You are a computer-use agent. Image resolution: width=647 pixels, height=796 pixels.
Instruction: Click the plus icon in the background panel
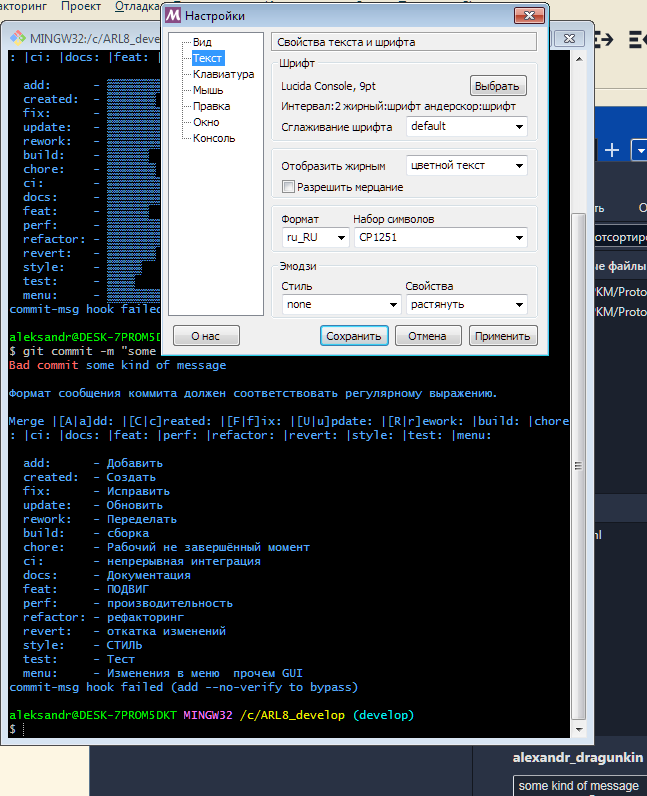612,150
